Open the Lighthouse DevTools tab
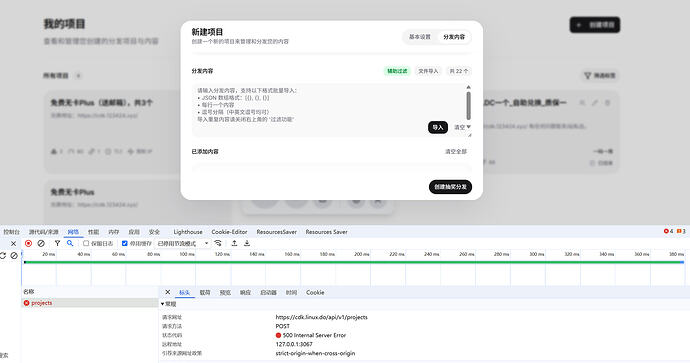The width and height of the screenshot is (690, 363). (188, 232)
